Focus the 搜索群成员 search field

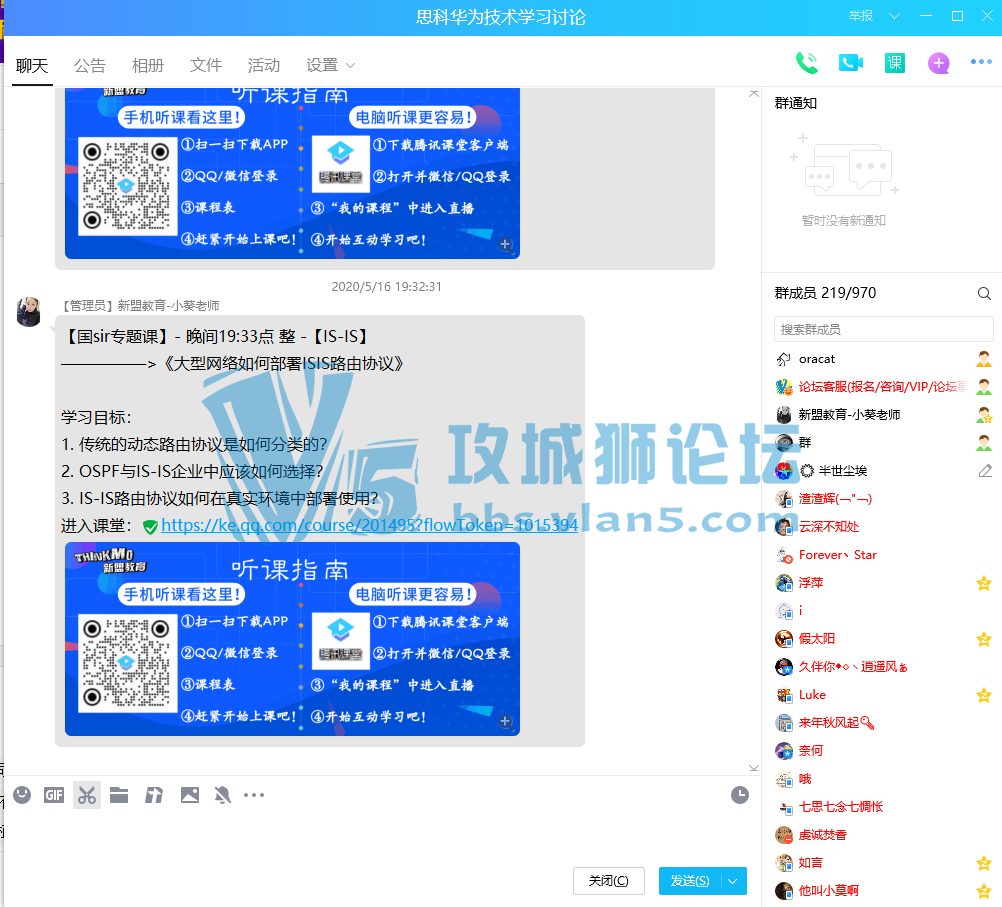coord(883,329)
